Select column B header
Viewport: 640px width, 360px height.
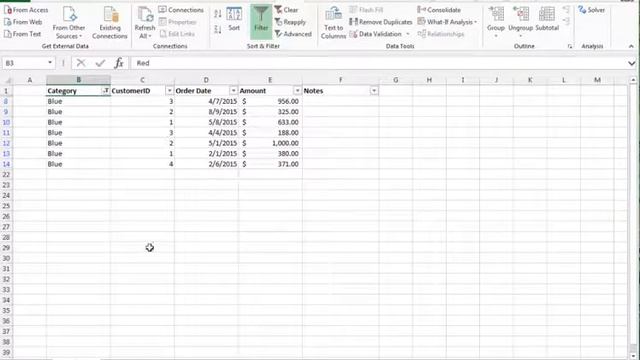(78, 80)
